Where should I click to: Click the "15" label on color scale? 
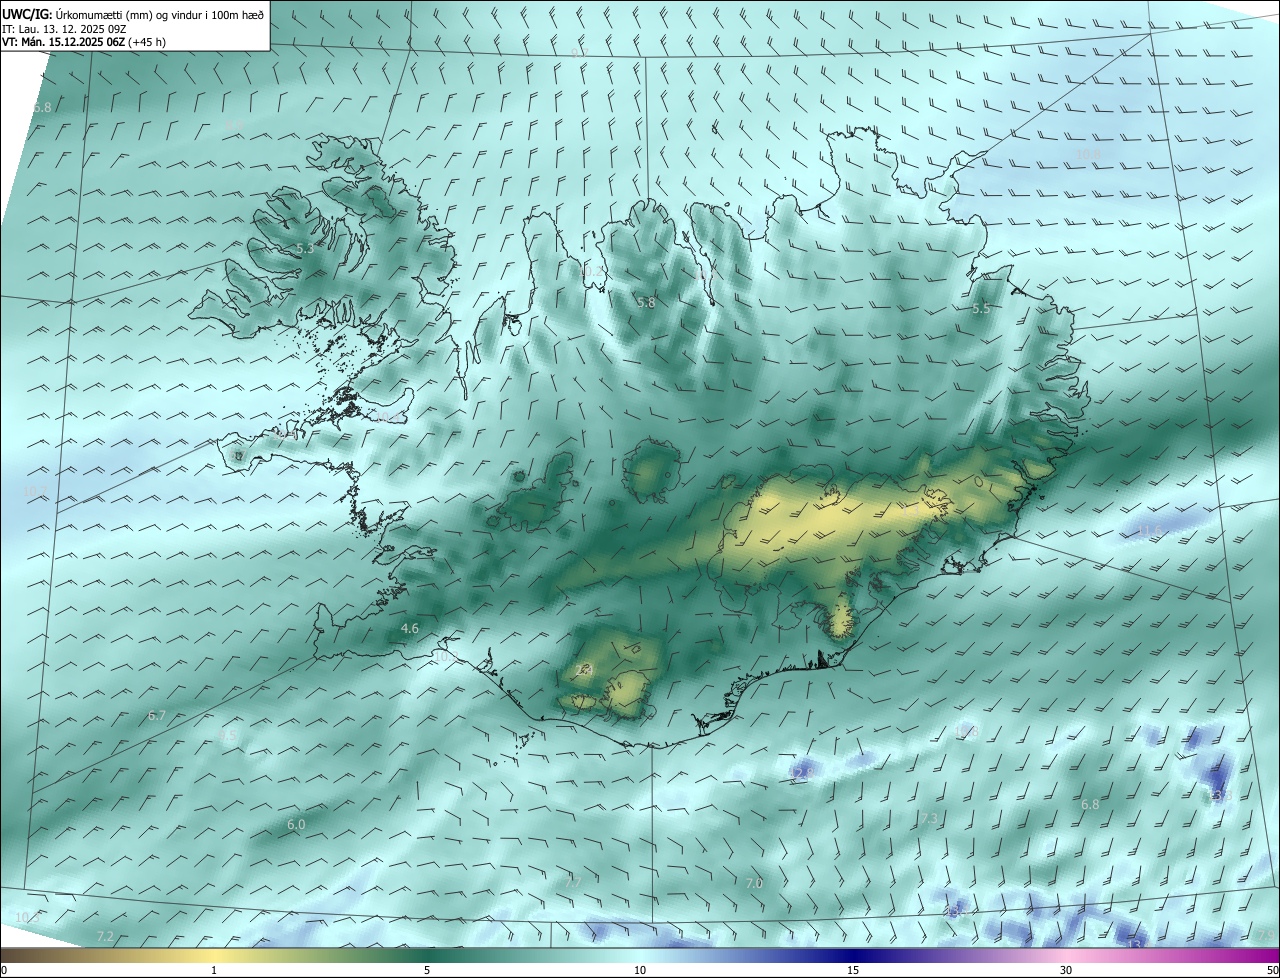(x=853, y=970)
